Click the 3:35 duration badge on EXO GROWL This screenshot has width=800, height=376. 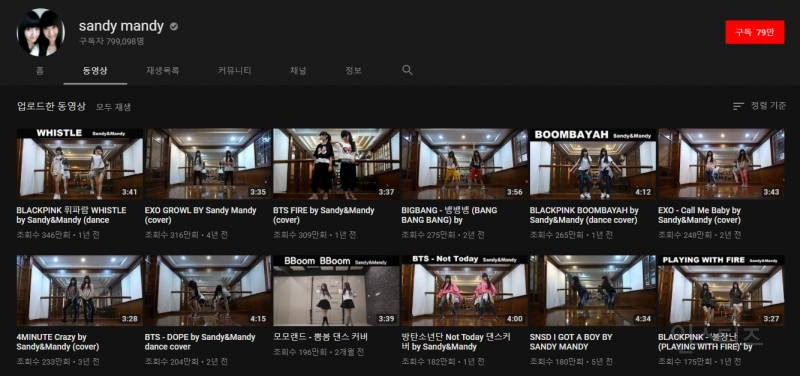(258, 192)
